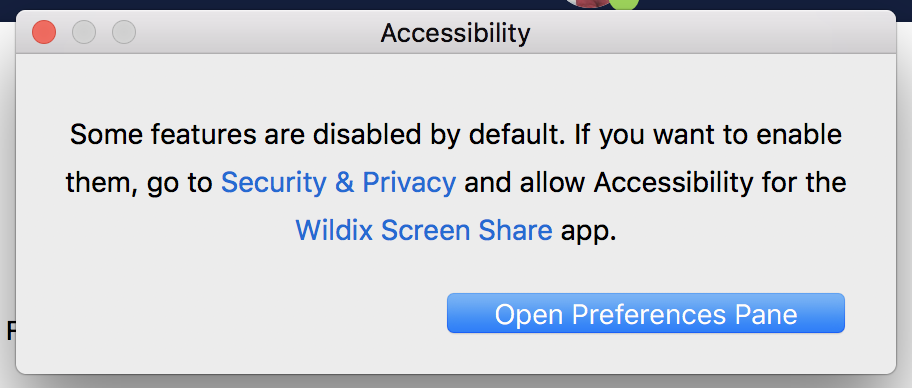Open the Security & Privacy link
This screenshot has width=912, height=388.
[x=339, y=183]
